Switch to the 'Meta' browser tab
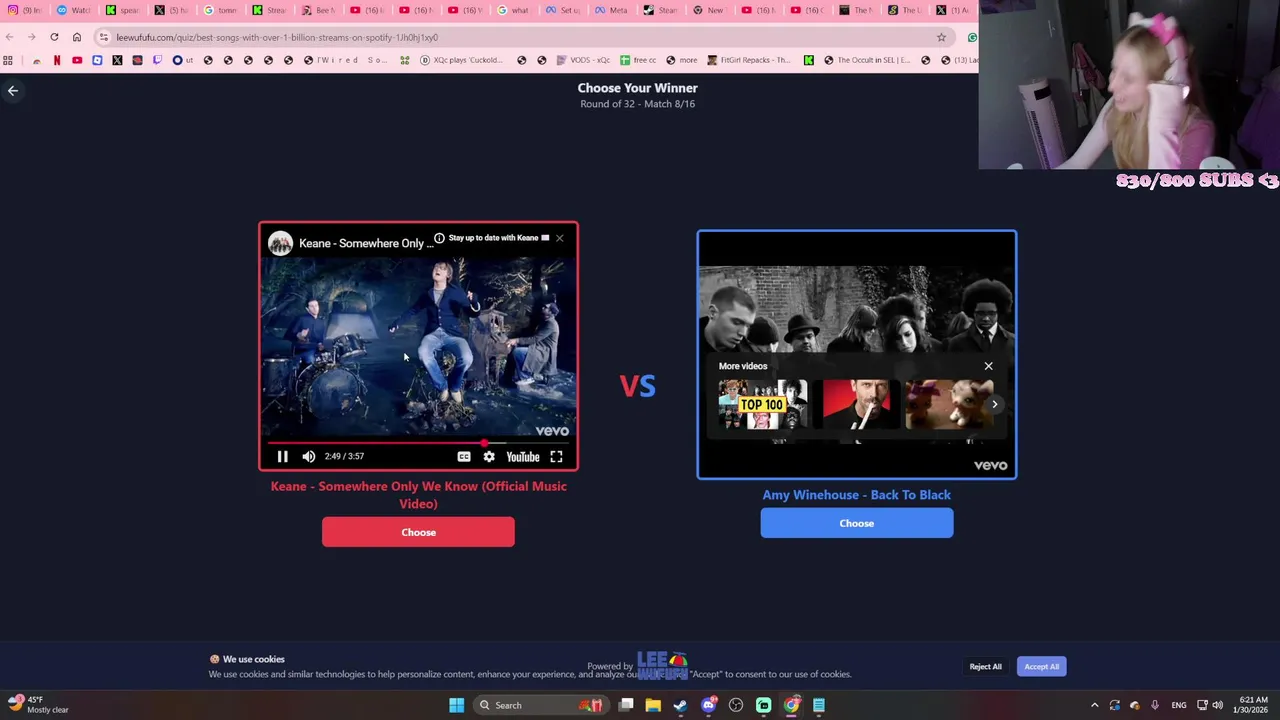 (x=613, y=10)
